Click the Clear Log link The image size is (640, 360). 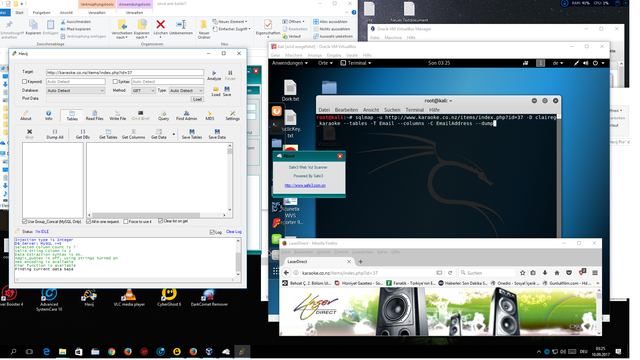click(x=234, y=231)
